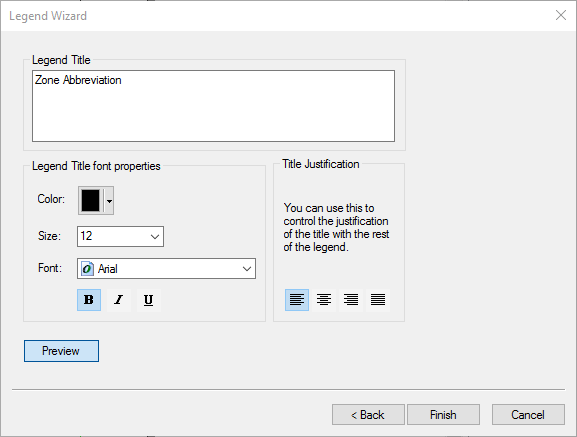The width and height of the screenshot is (577, 437).
Task: Select right title justification
Action: pos(351,300)
